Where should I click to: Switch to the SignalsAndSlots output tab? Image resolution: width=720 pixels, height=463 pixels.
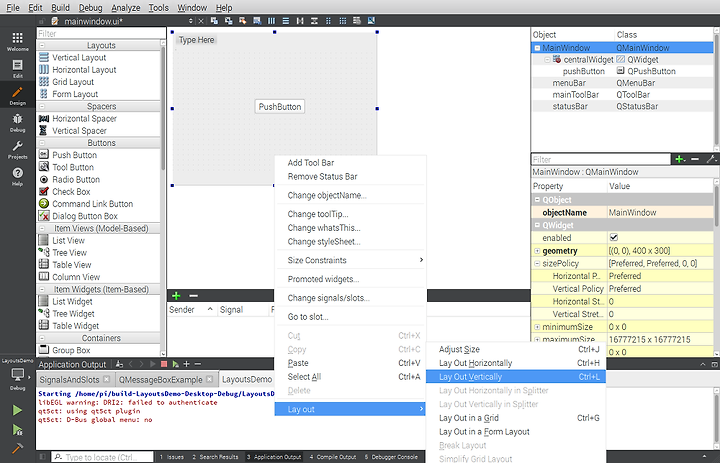[69, 380]
